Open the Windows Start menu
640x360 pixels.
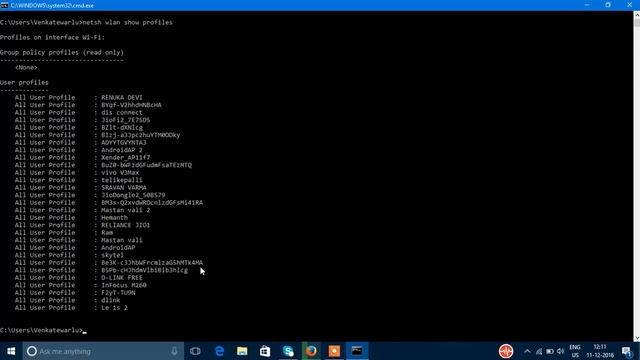11,351
